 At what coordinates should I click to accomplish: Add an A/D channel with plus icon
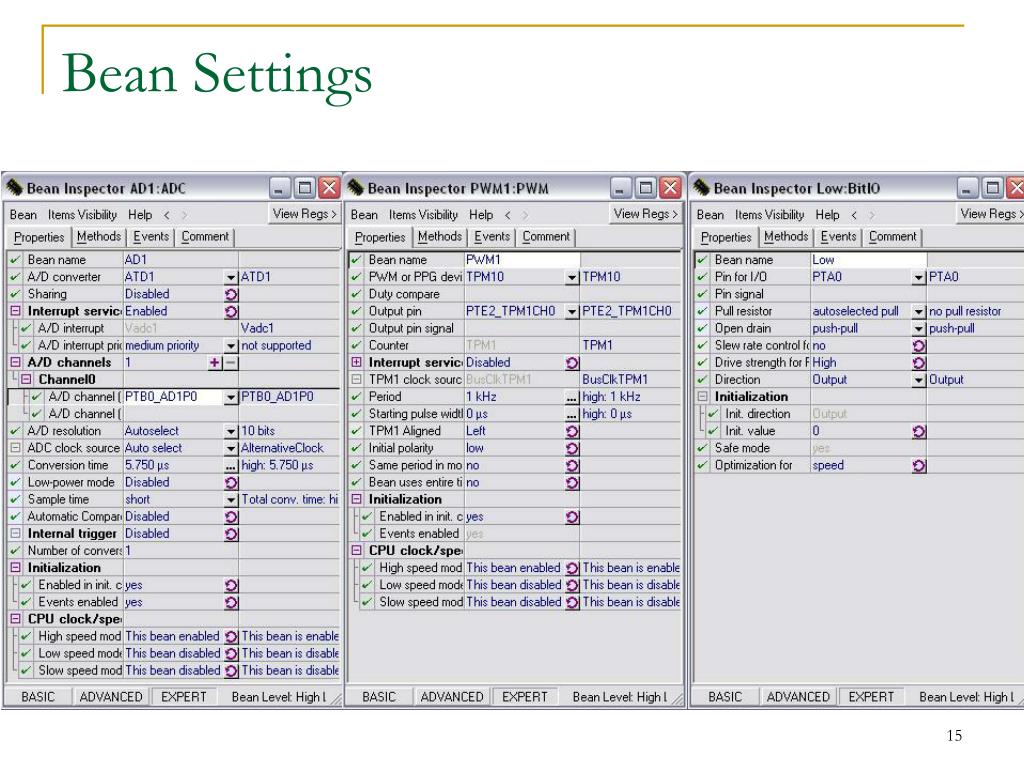[214, 362]
